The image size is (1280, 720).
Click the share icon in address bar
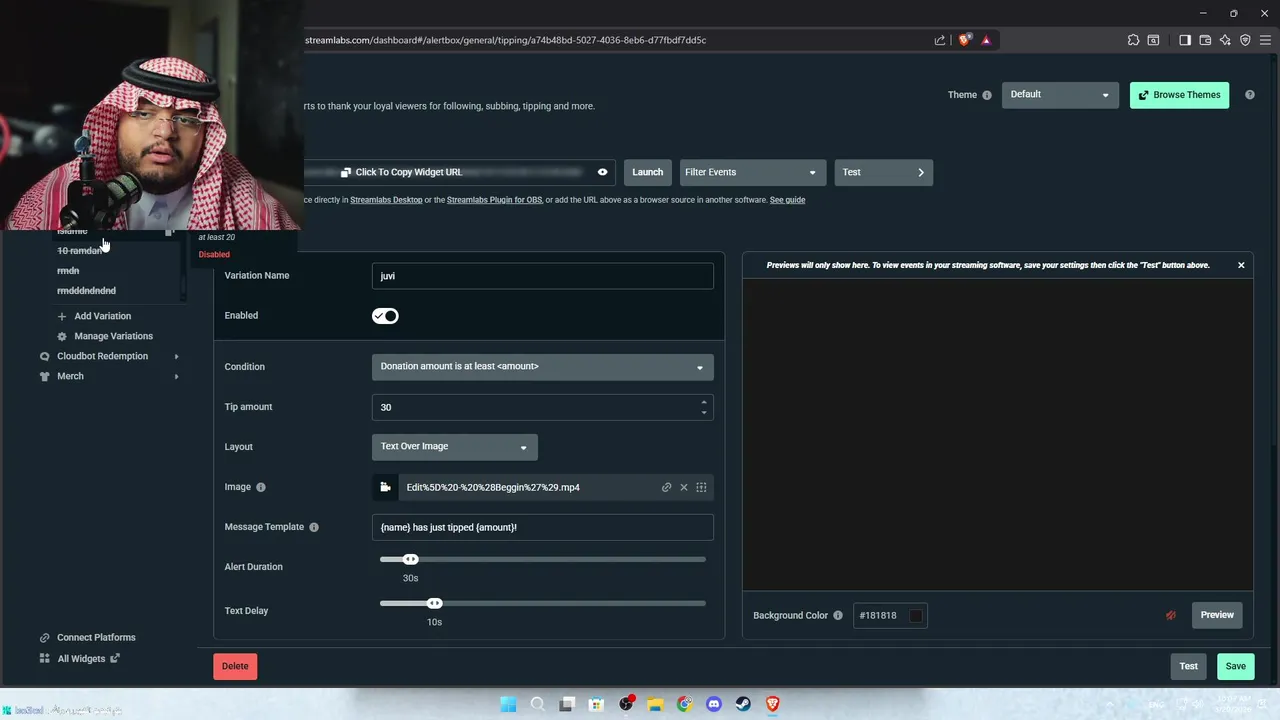(940, 40)
